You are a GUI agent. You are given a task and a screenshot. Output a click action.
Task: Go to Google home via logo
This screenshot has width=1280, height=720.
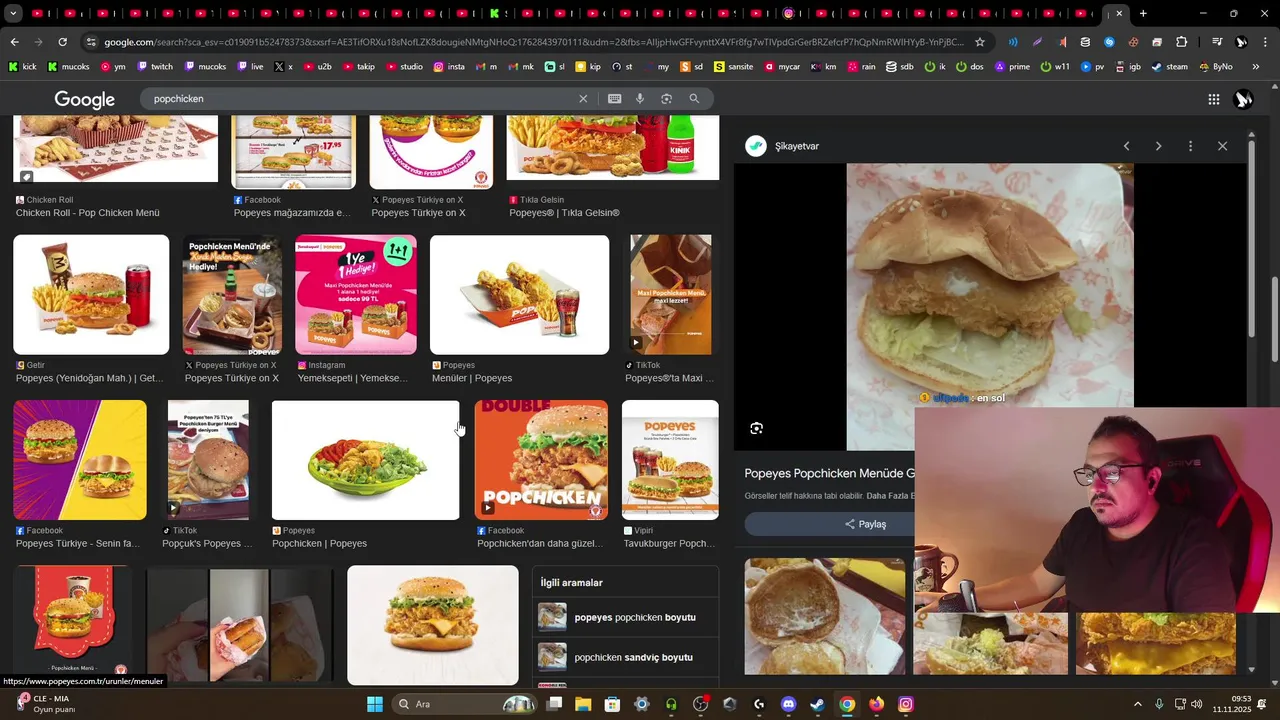point(85,100)
